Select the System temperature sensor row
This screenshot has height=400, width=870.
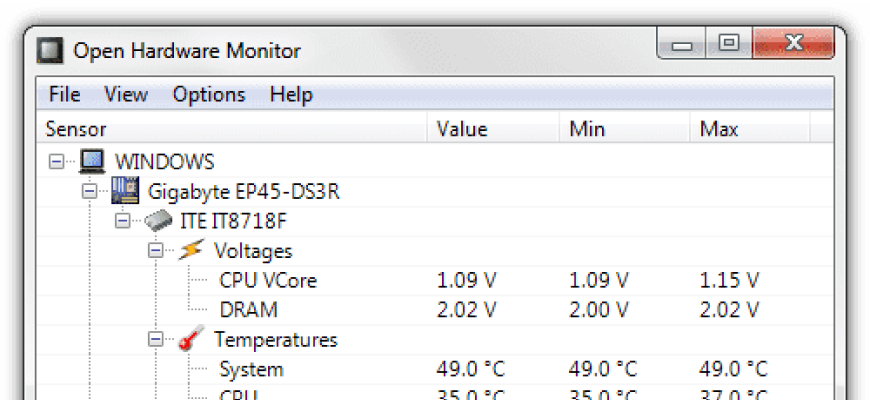(435, 369)
